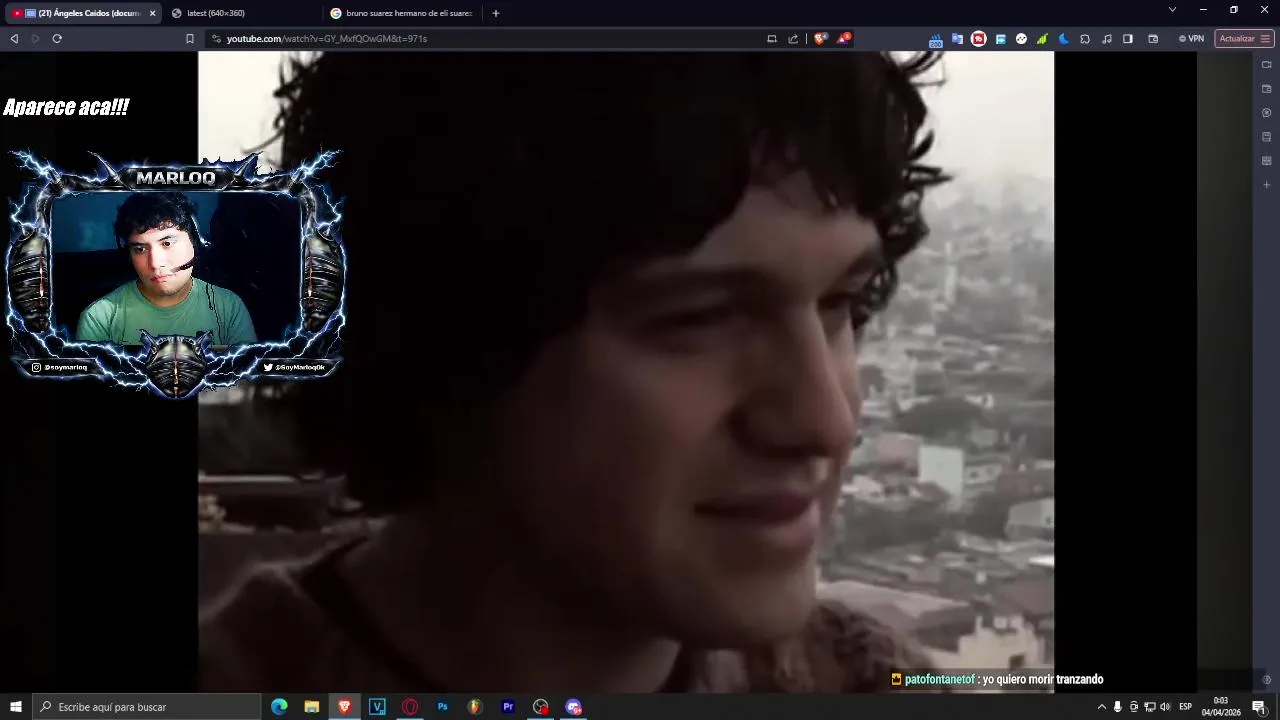Open the browser hamburger menu
This screenshot has width=1280, height=720.
1265,39
